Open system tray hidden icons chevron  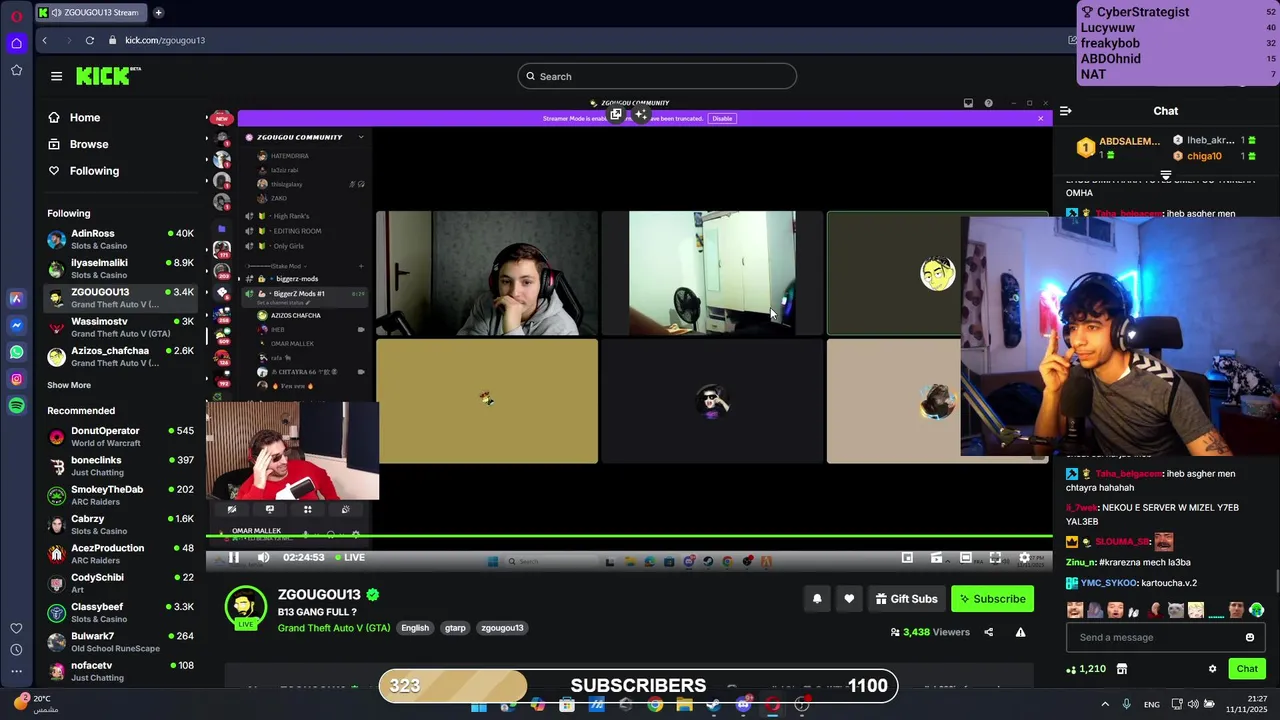pyautogui.click(x=1105, y=705)
